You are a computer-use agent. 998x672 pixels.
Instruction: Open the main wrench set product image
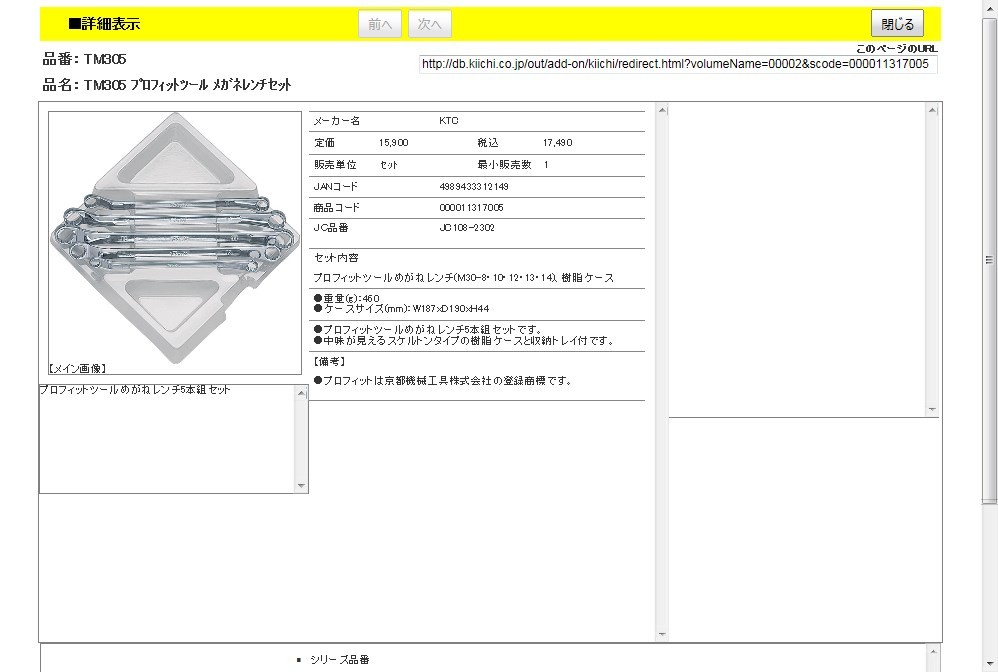click(x=175, y=238)
